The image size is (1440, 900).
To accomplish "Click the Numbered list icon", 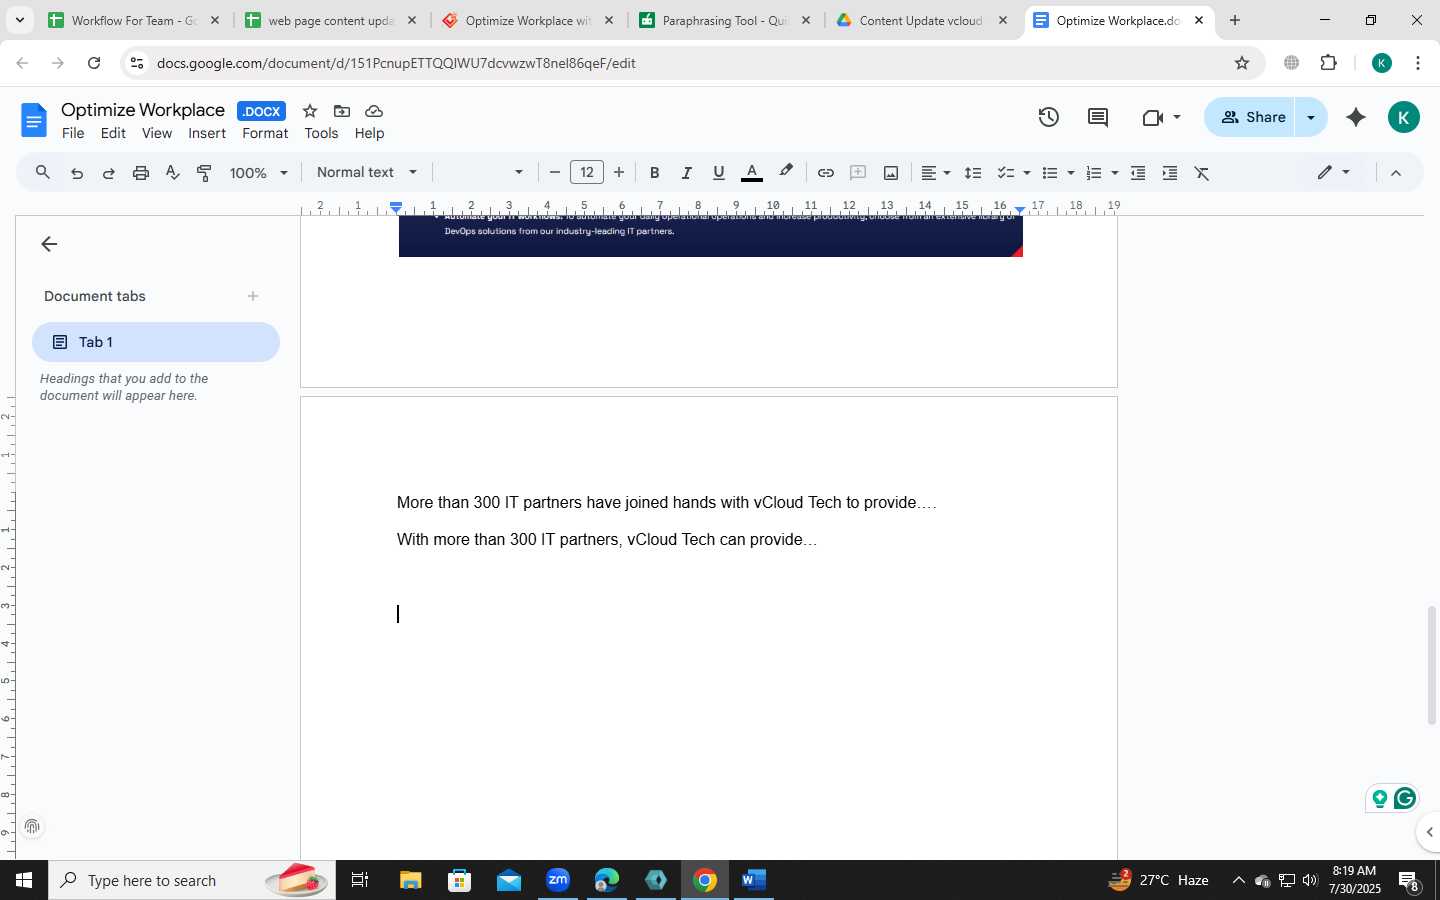I will (x=1094, y=173).
